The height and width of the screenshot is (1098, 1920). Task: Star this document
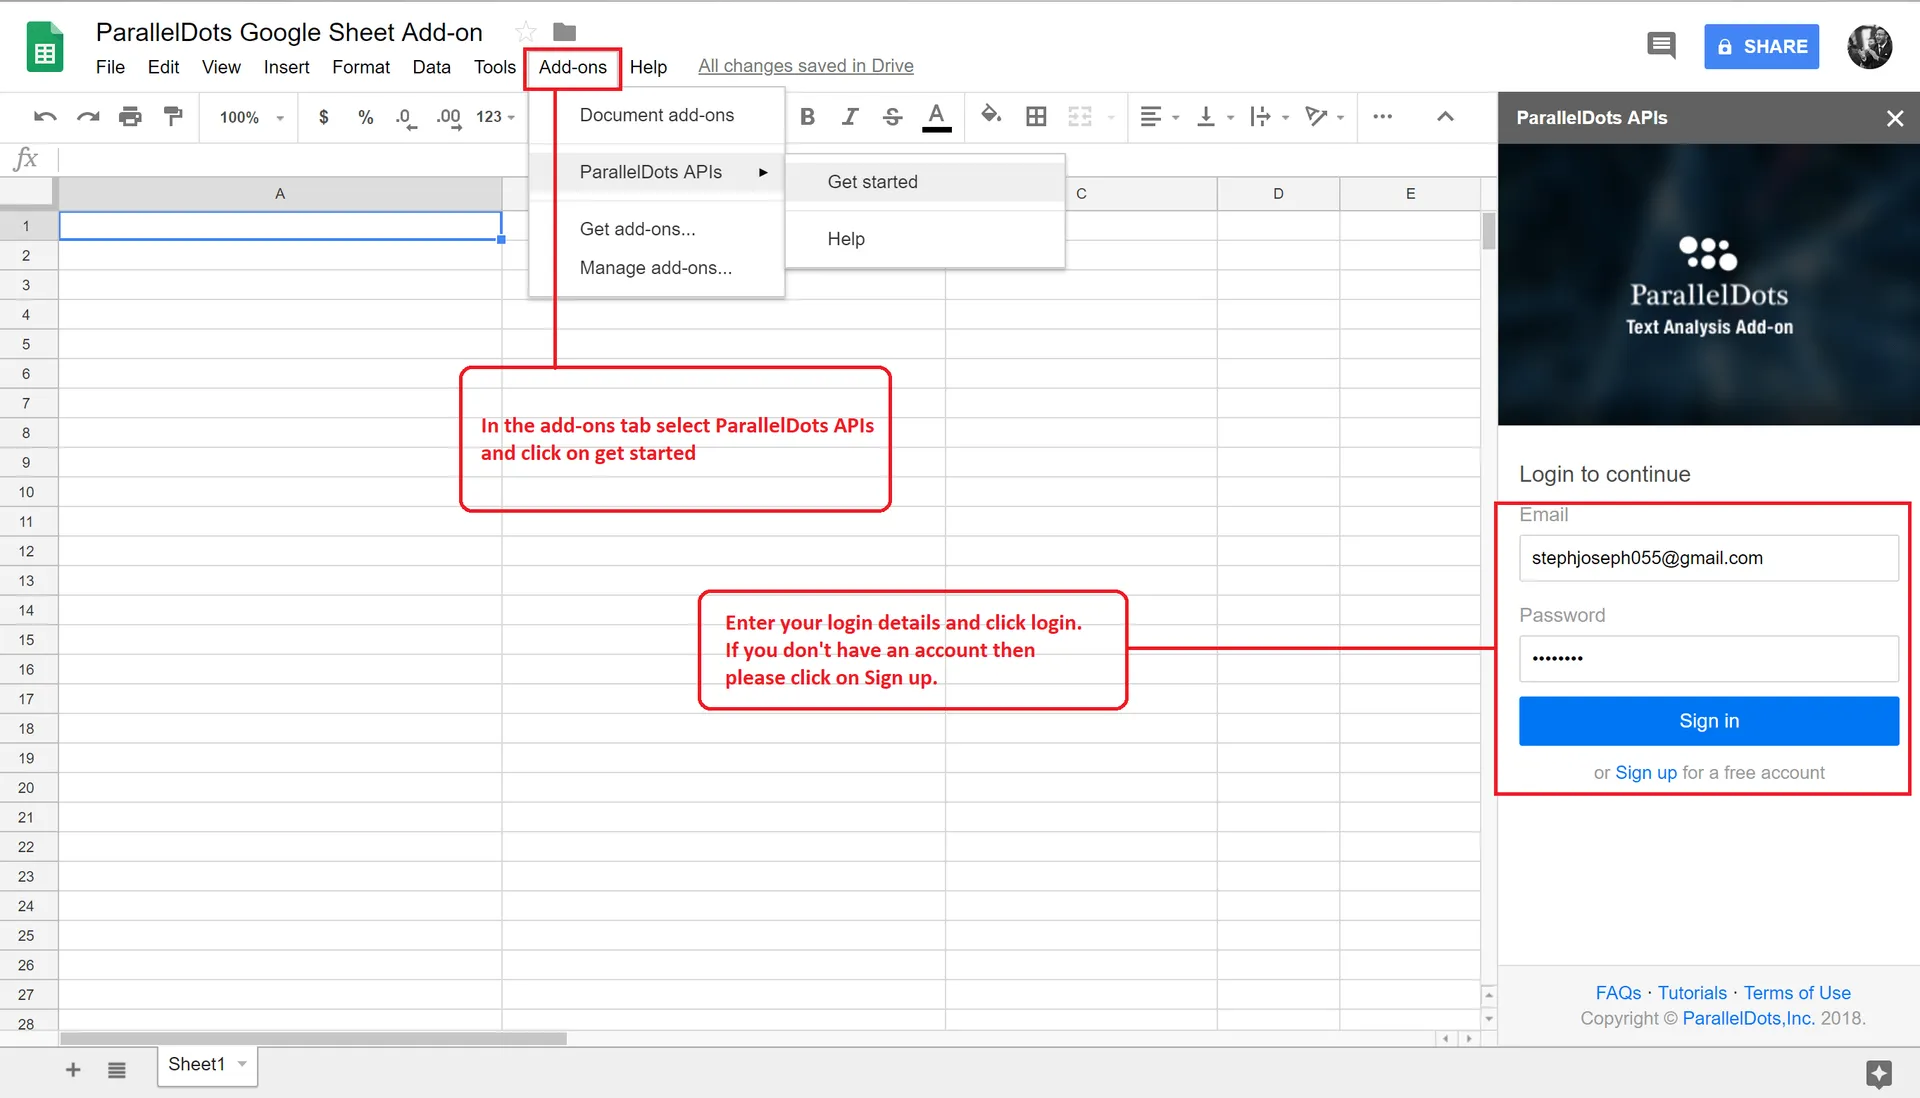coord(525,32)
